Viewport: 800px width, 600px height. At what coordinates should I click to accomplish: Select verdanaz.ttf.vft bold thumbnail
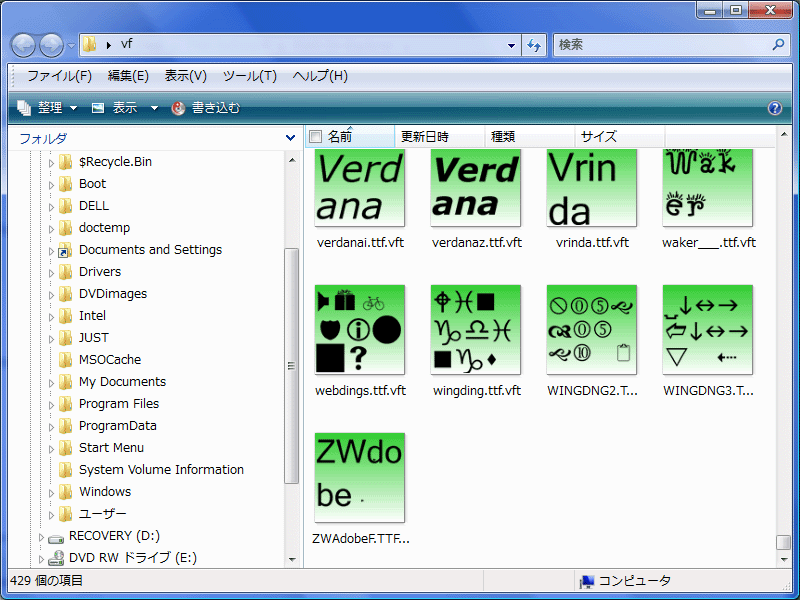coord(476,188)
